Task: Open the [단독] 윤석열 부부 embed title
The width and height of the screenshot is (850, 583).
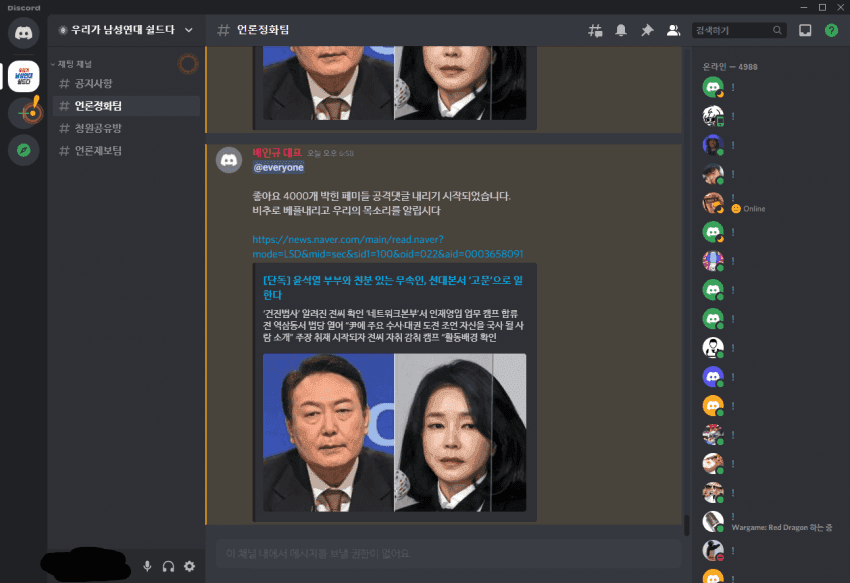Action: coord(392,287)
